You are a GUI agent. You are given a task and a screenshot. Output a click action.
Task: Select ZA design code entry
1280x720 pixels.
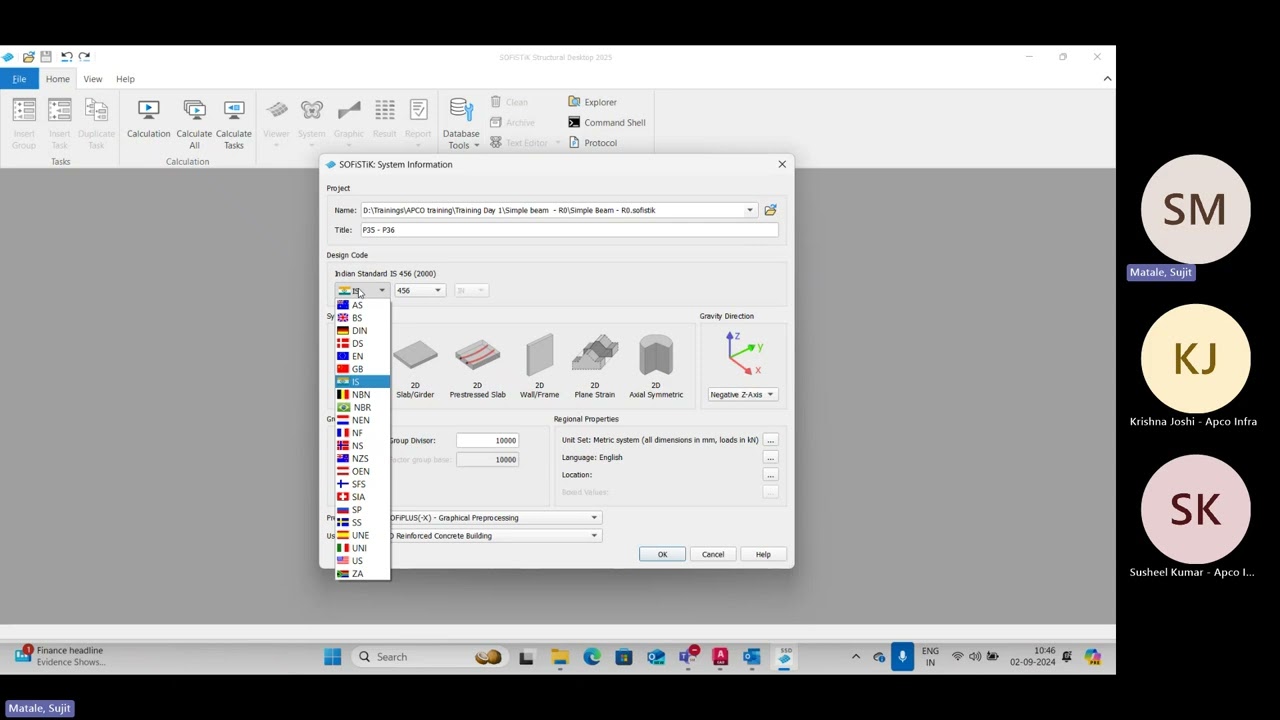coord(362,574)
